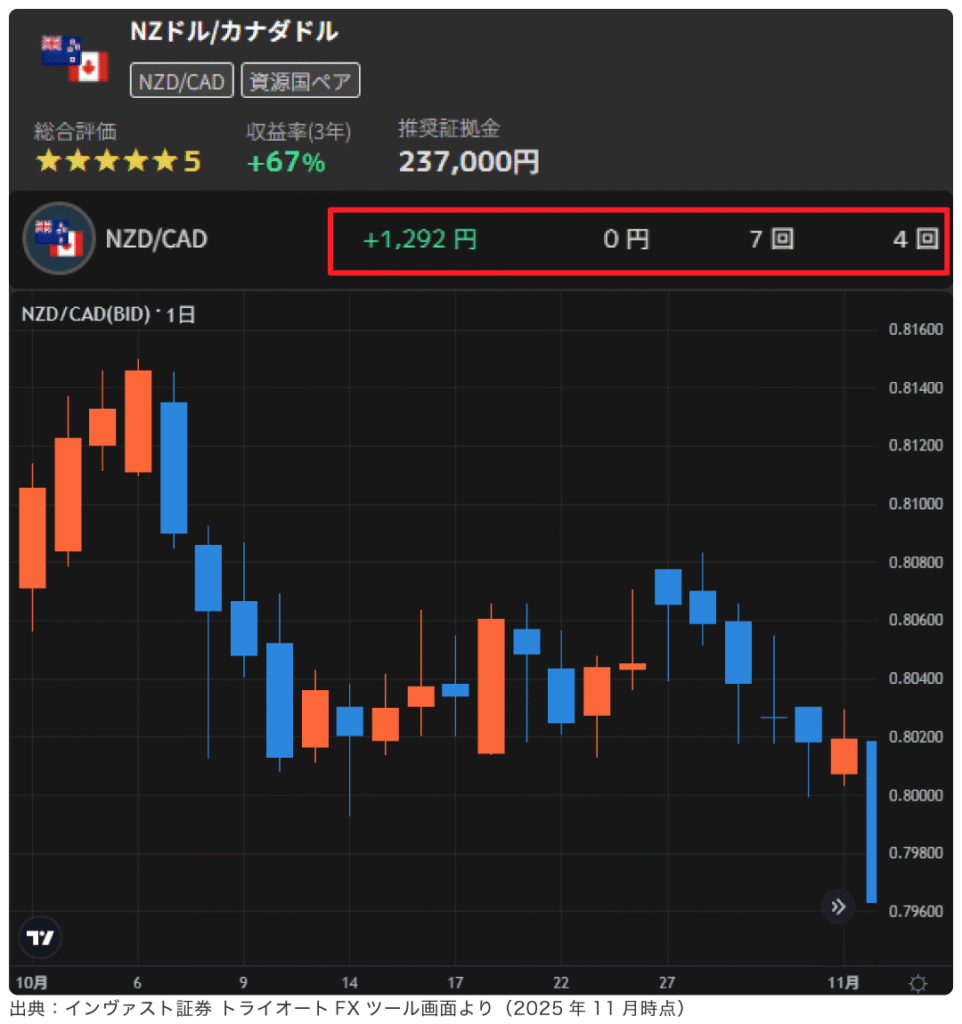This screenshot has width=962, height=1024.
Task: Click the NZドル/カナダドル title
Action: pos(234,32)
